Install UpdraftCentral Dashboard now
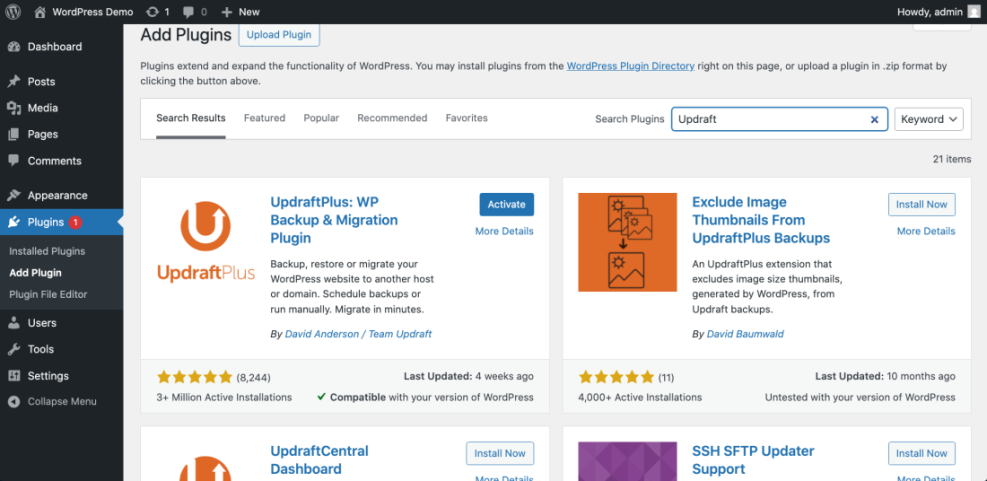 pos(500,453)
